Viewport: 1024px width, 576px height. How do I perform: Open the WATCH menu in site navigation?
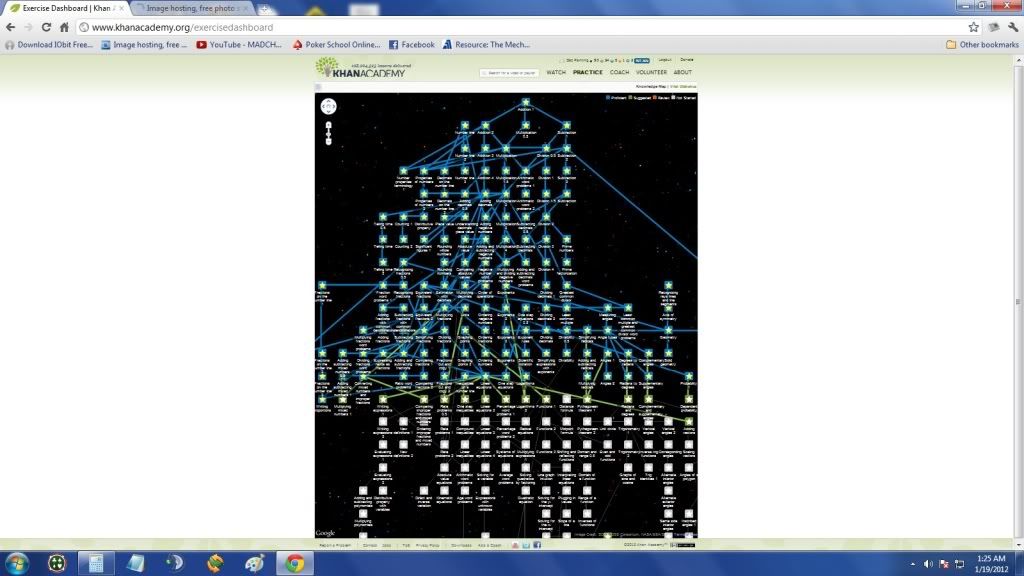556,73
